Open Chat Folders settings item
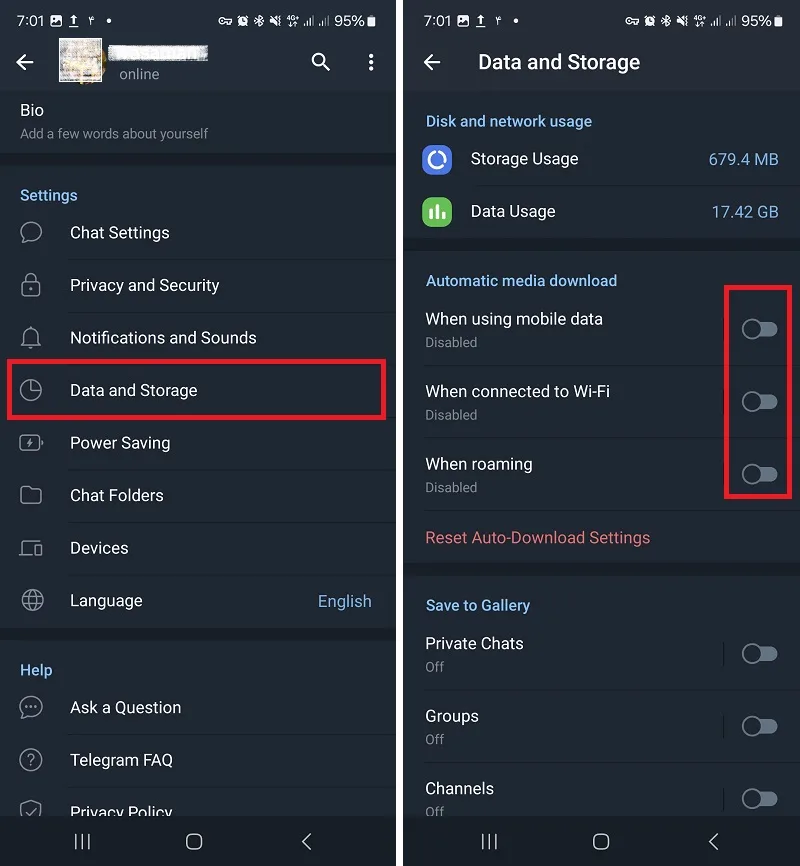The width and height of the screenshot is (800, 866). 198,495
